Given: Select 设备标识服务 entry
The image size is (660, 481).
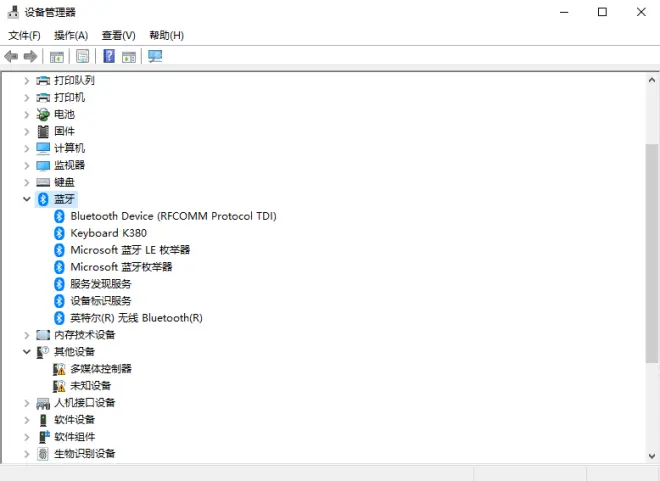Looking at the screenshot, I should [101, 301].
